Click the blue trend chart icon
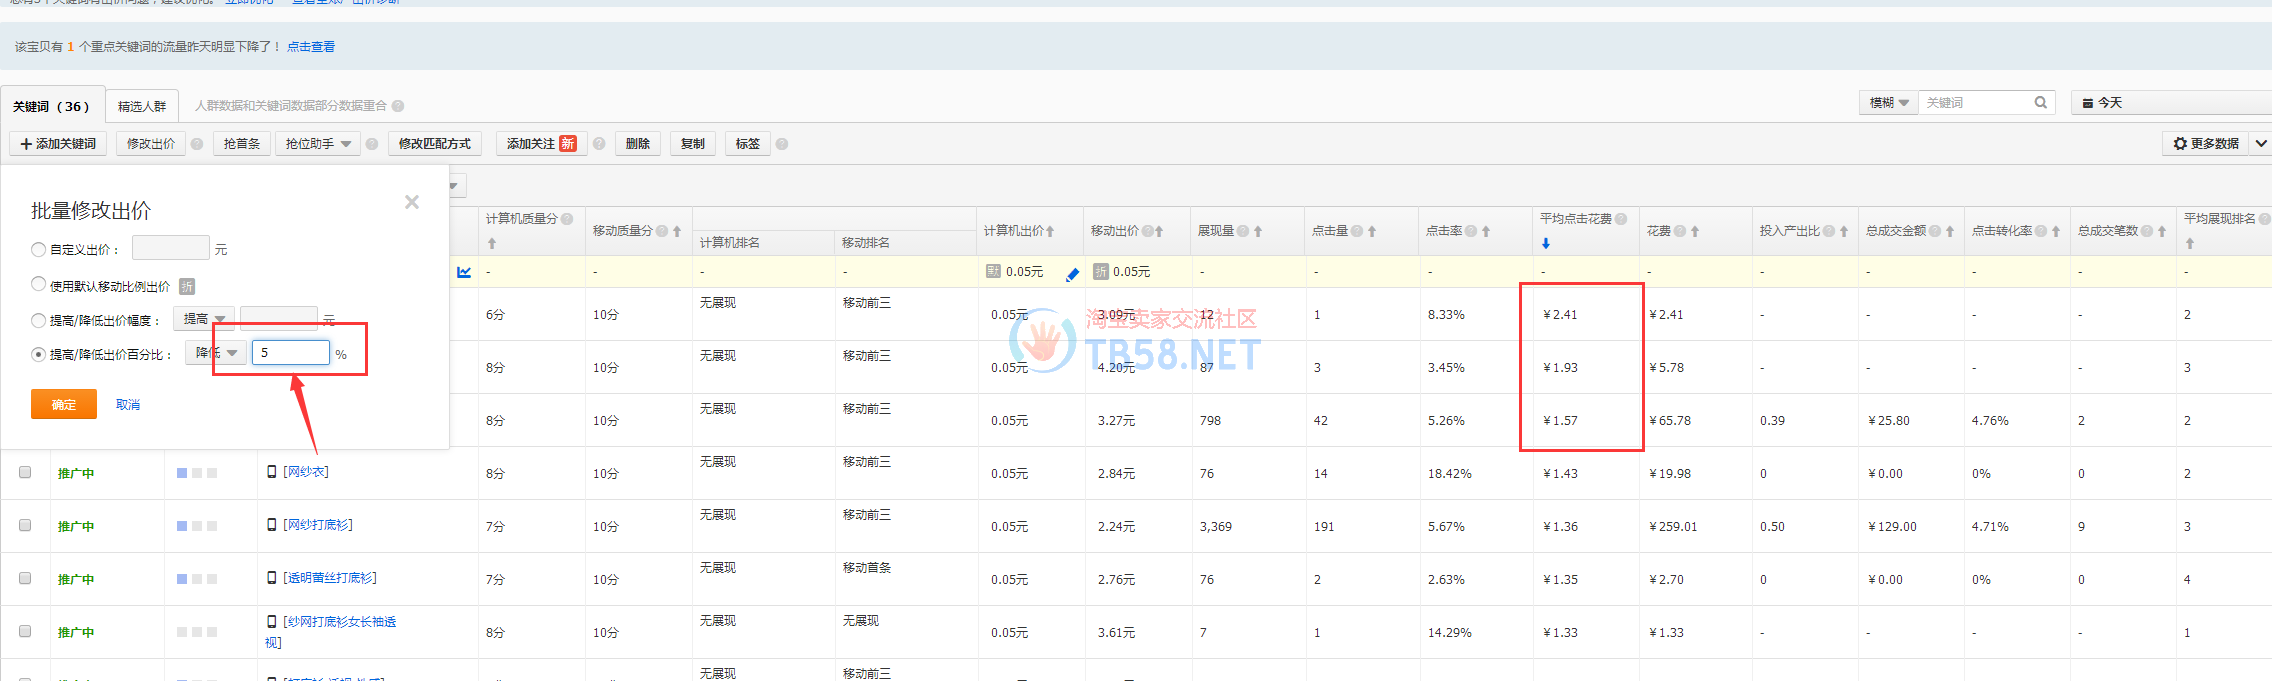Viewport: 2272px width, 681px height. 464,272
